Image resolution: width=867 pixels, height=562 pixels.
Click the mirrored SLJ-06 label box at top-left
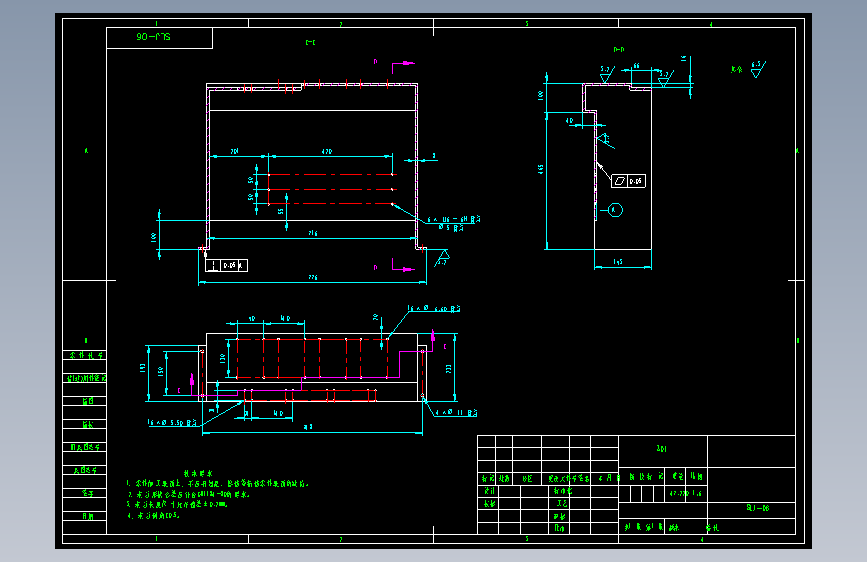tap(159, 38)
